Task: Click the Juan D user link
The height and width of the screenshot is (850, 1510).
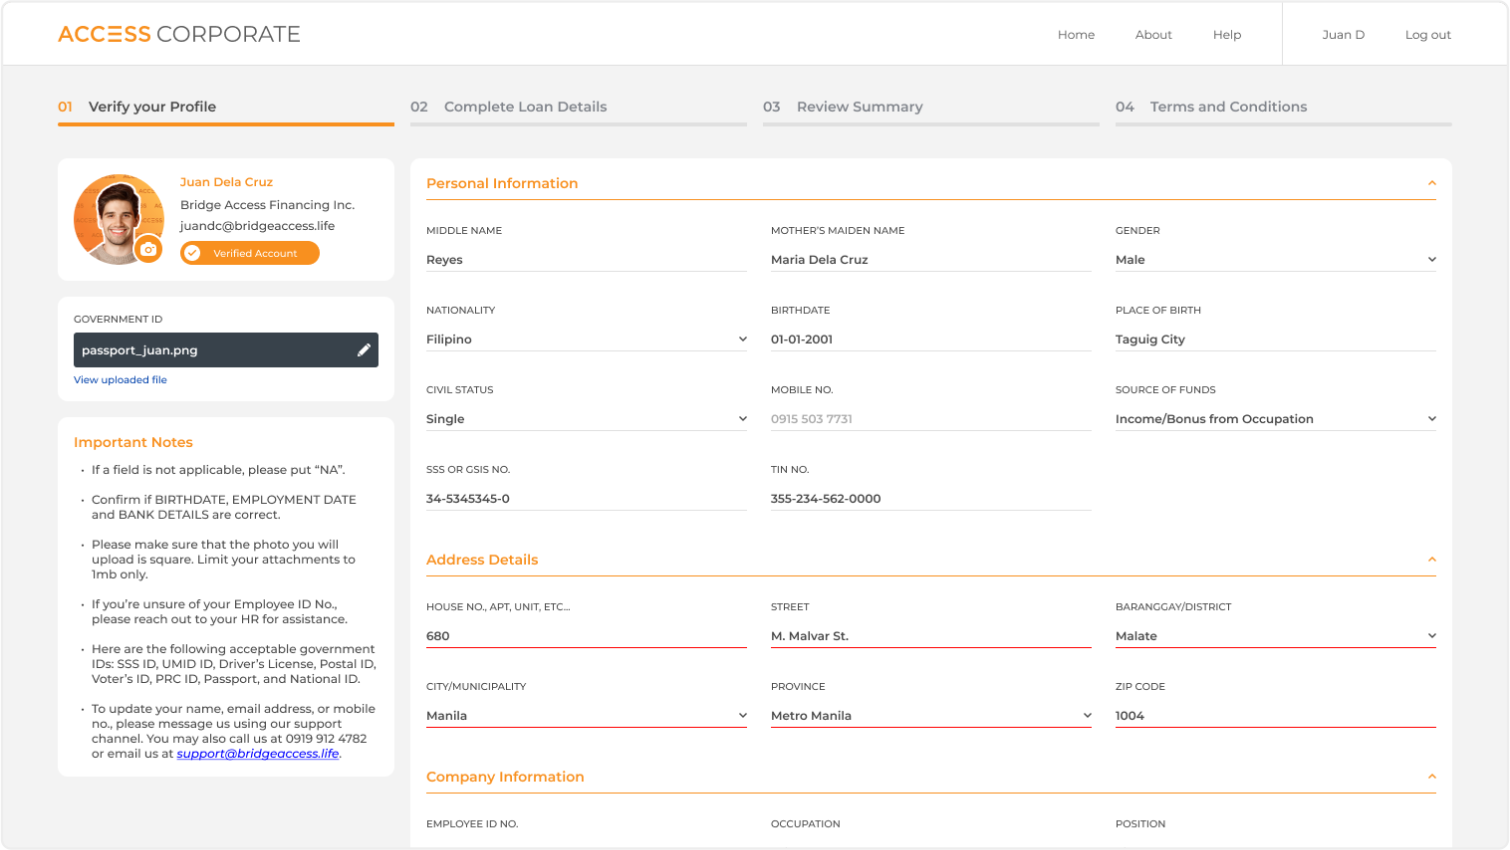Action: (1343, 35)
